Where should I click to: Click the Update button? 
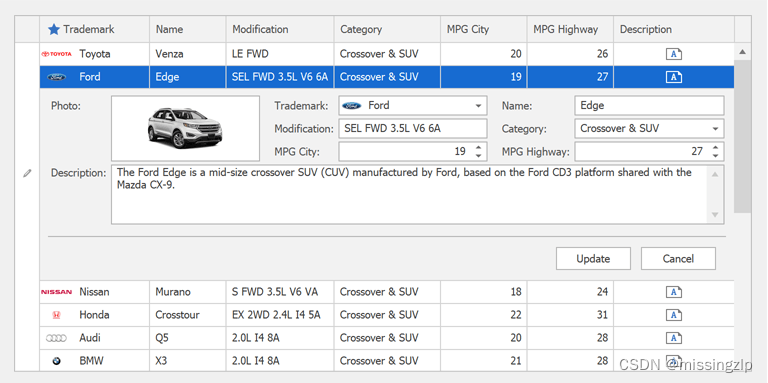[x=593, y=259]
